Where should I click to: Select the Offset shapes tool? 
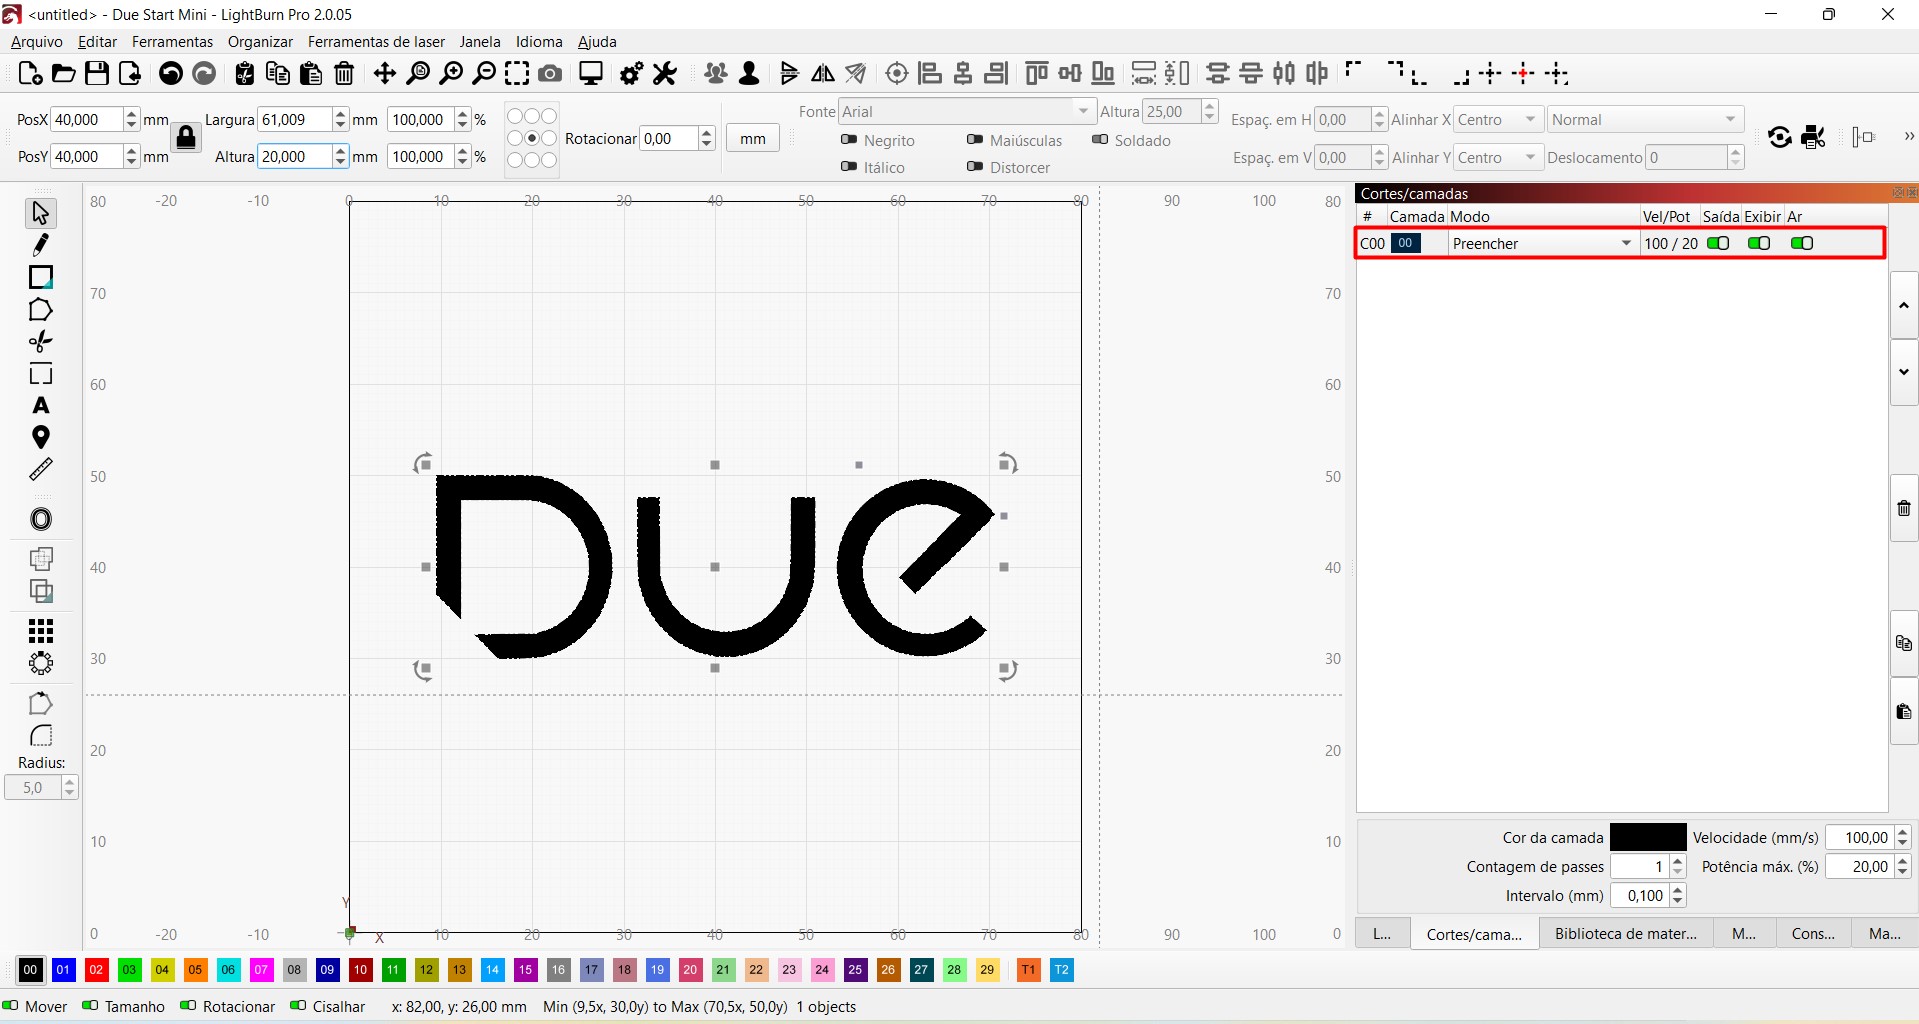(41, 519)
